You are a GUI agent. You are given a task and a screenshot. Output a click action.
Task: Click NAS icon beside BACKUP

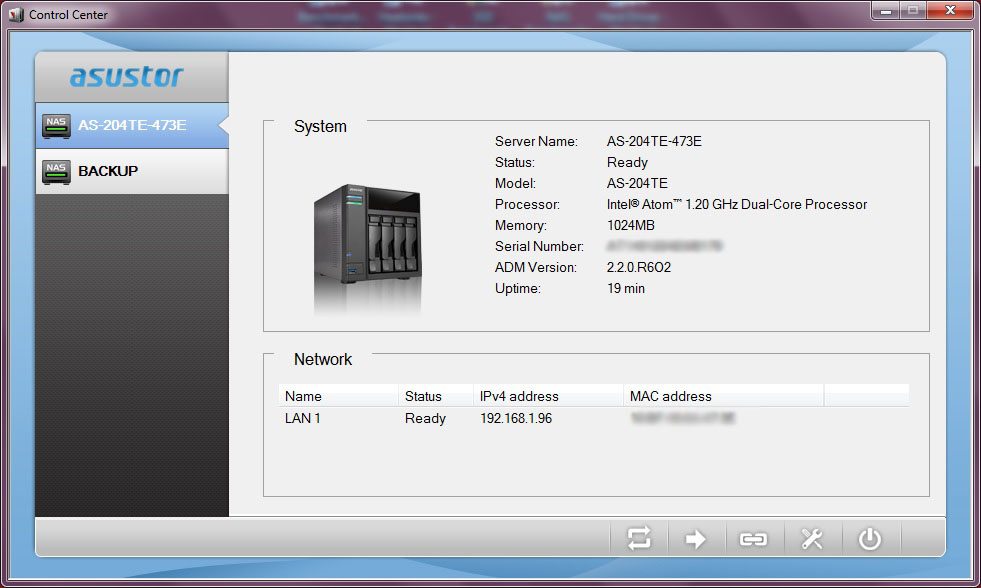(56, 171)
